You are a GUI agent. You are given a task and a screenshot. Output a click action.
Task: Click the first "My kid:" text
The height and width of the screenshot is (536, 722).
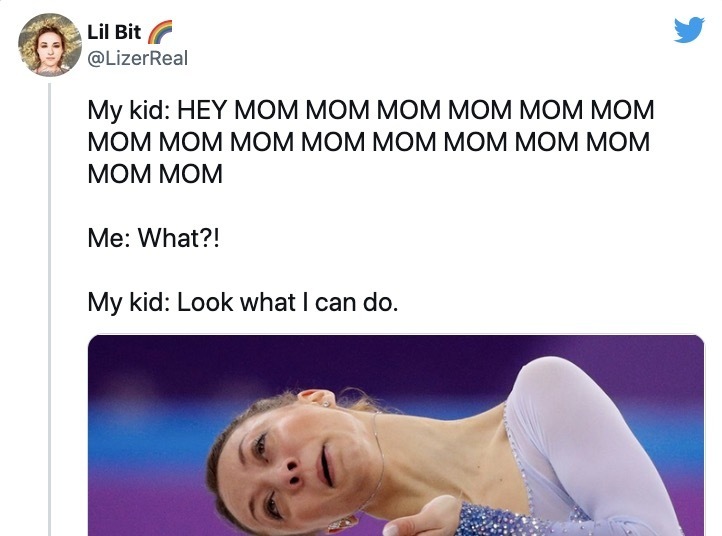pos(128,111)
